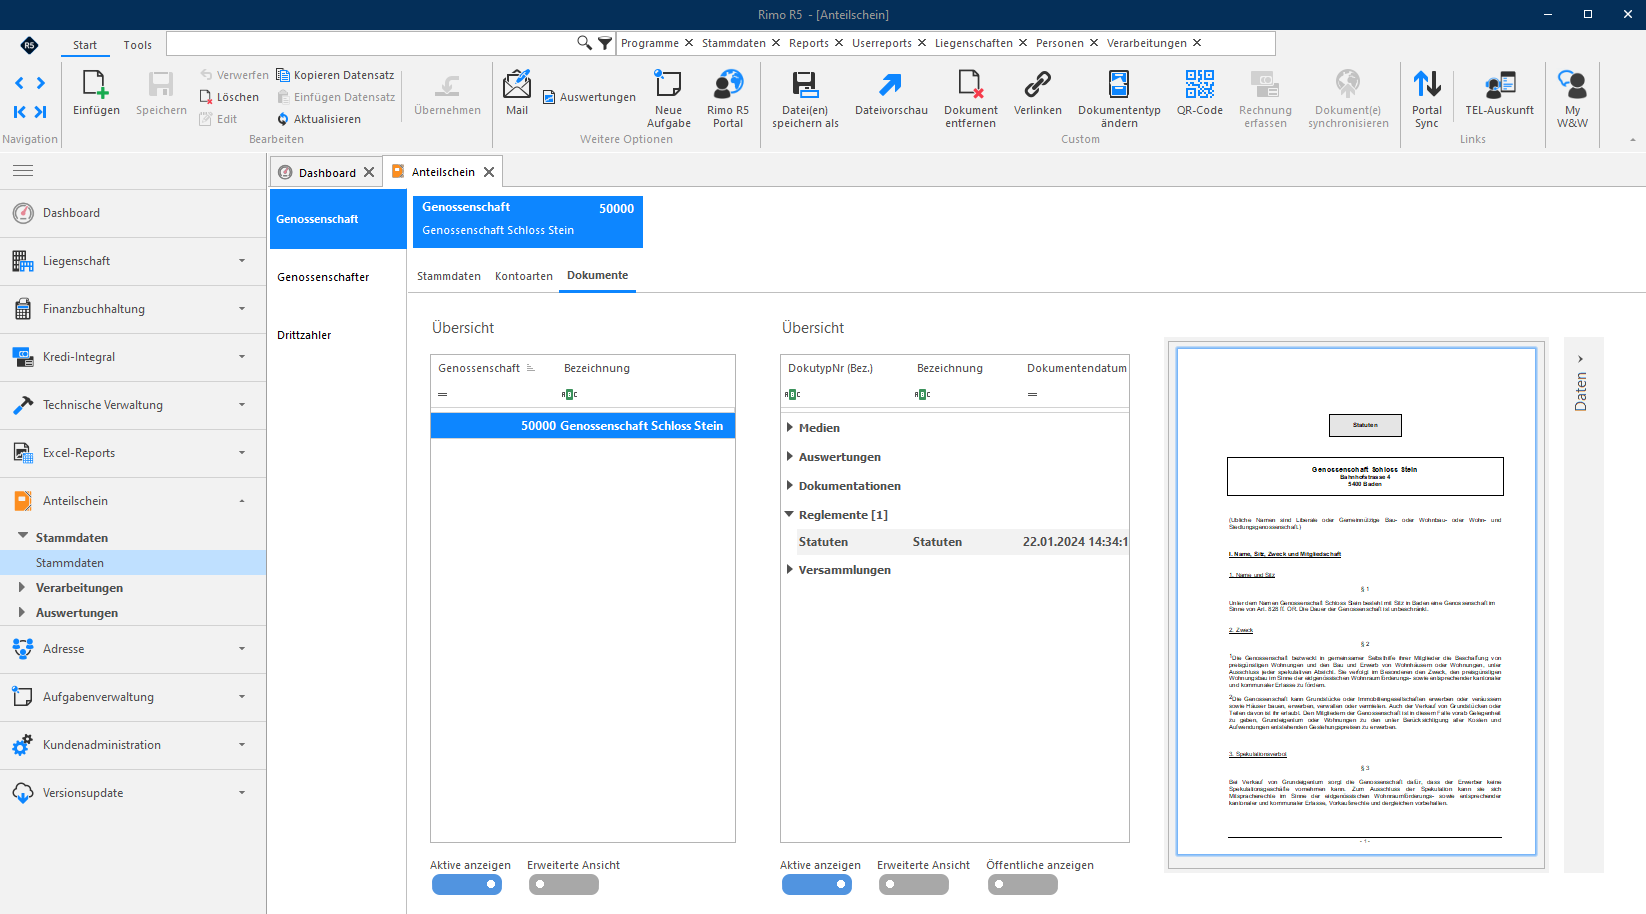Expand the Medien document group

coord(790,428)
